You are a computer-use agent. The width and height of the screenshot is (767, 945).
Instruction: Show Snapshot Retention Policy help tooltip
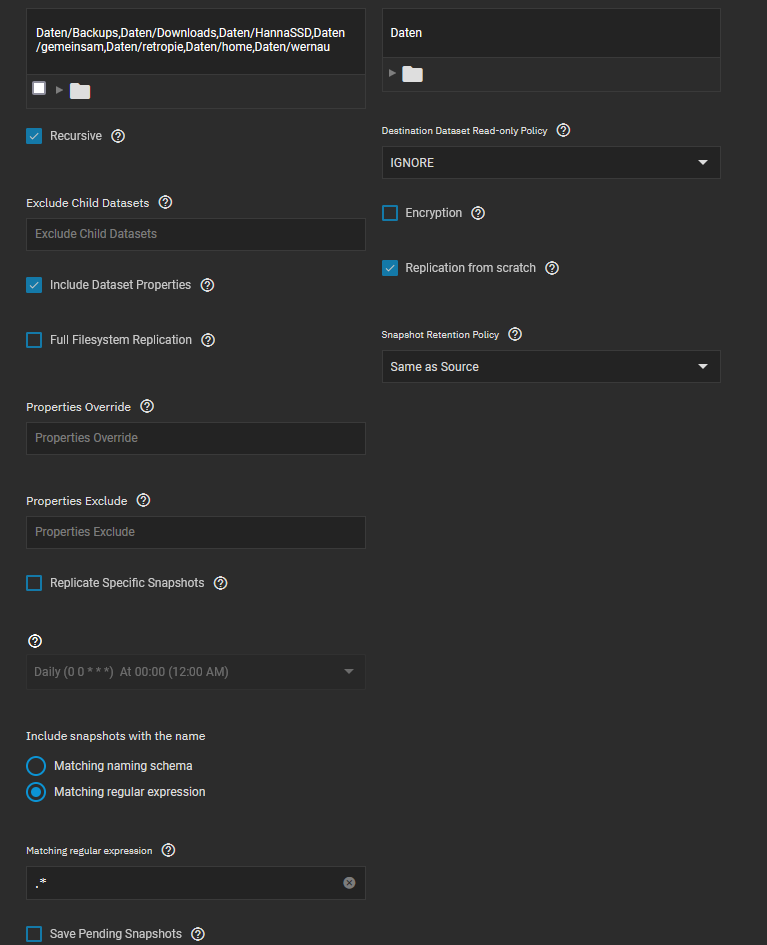pos(515,334)
